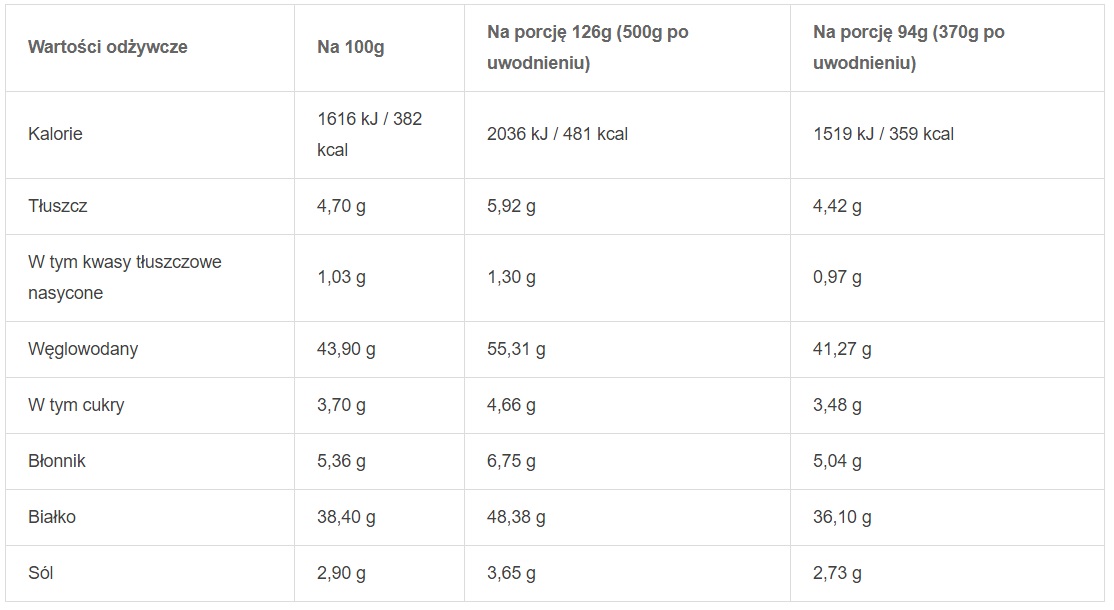Select the '0,97 g' saturated fat value
Screen dimensions: 1114x610
tap(837, 278)
